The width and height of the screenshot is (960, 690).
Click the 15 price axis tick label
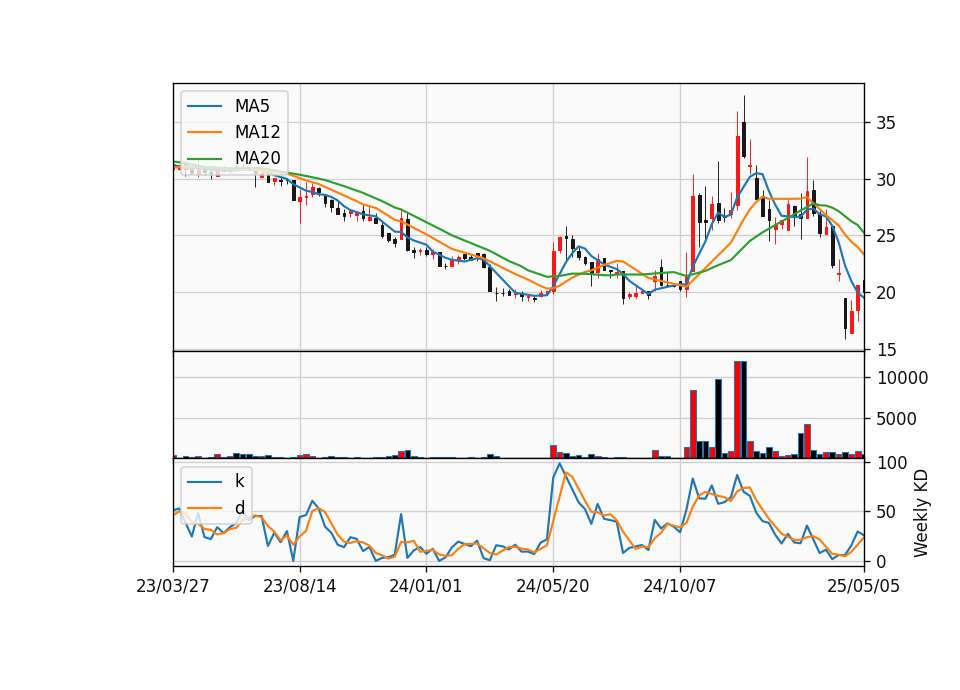click(885, 350)
